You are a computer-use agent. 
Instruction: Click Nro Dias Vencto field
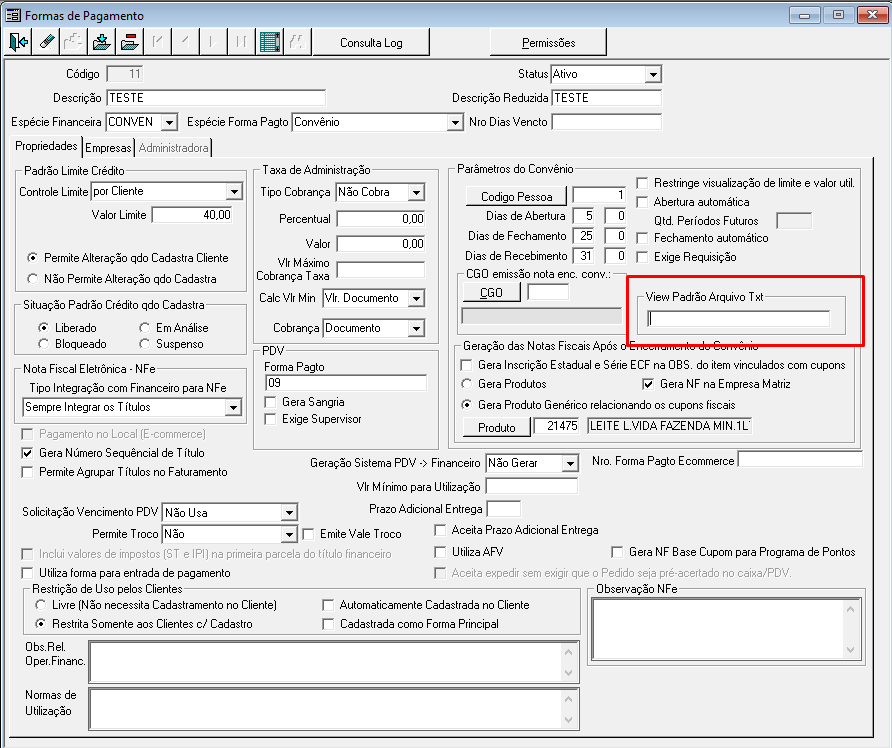606,122
